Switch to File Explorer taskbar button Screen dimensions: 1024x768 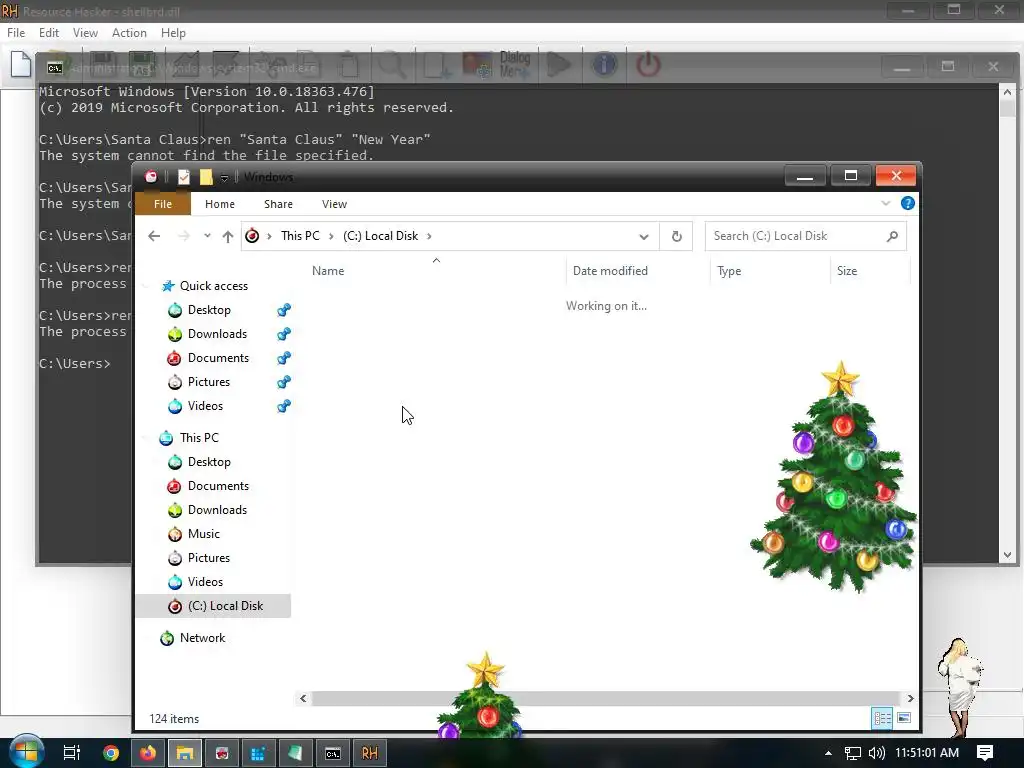[x=185, y=753]
